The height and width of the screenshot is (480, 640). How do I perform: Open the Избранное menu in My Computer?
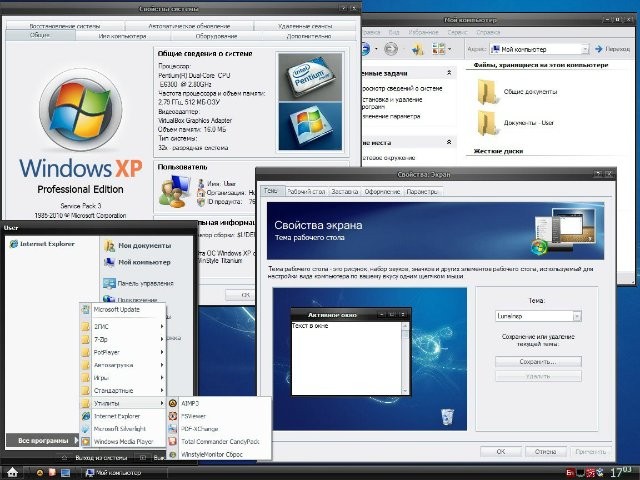pos(423,32)
